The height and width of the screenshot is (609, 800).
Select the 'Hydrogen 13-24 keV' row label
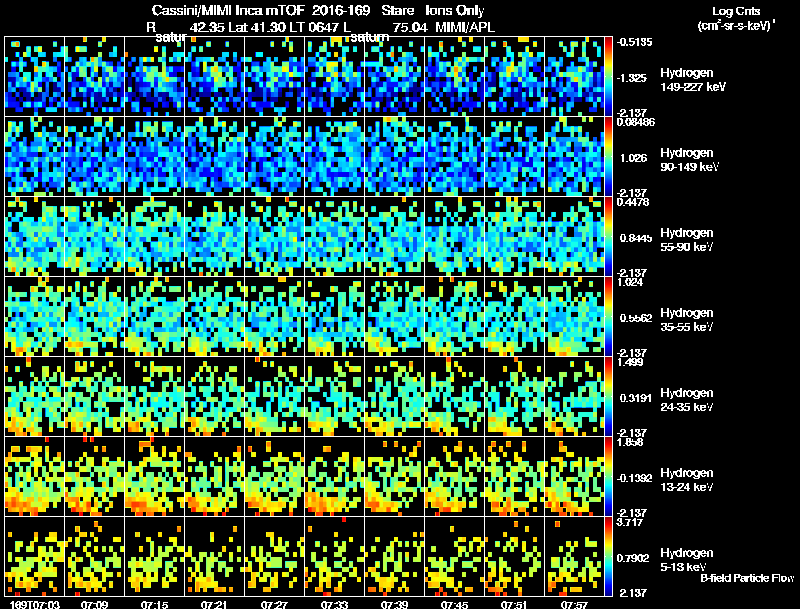click(687, 480)
